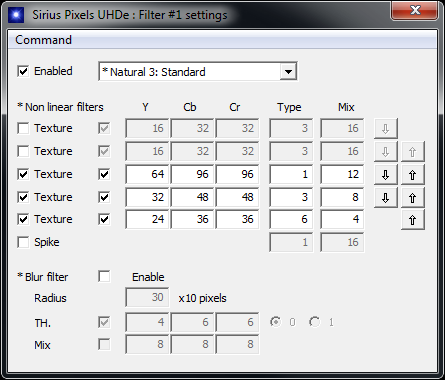
Task: Click the "Cr" column header
Action: pyautogui.click(x=234, y=107)
